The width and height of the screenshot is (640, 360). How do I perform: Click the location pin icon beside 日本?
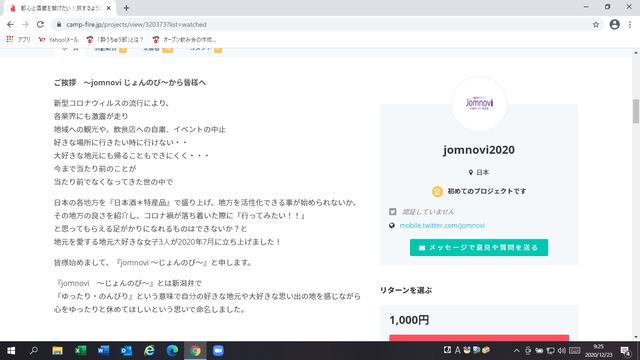pos(471,172)
